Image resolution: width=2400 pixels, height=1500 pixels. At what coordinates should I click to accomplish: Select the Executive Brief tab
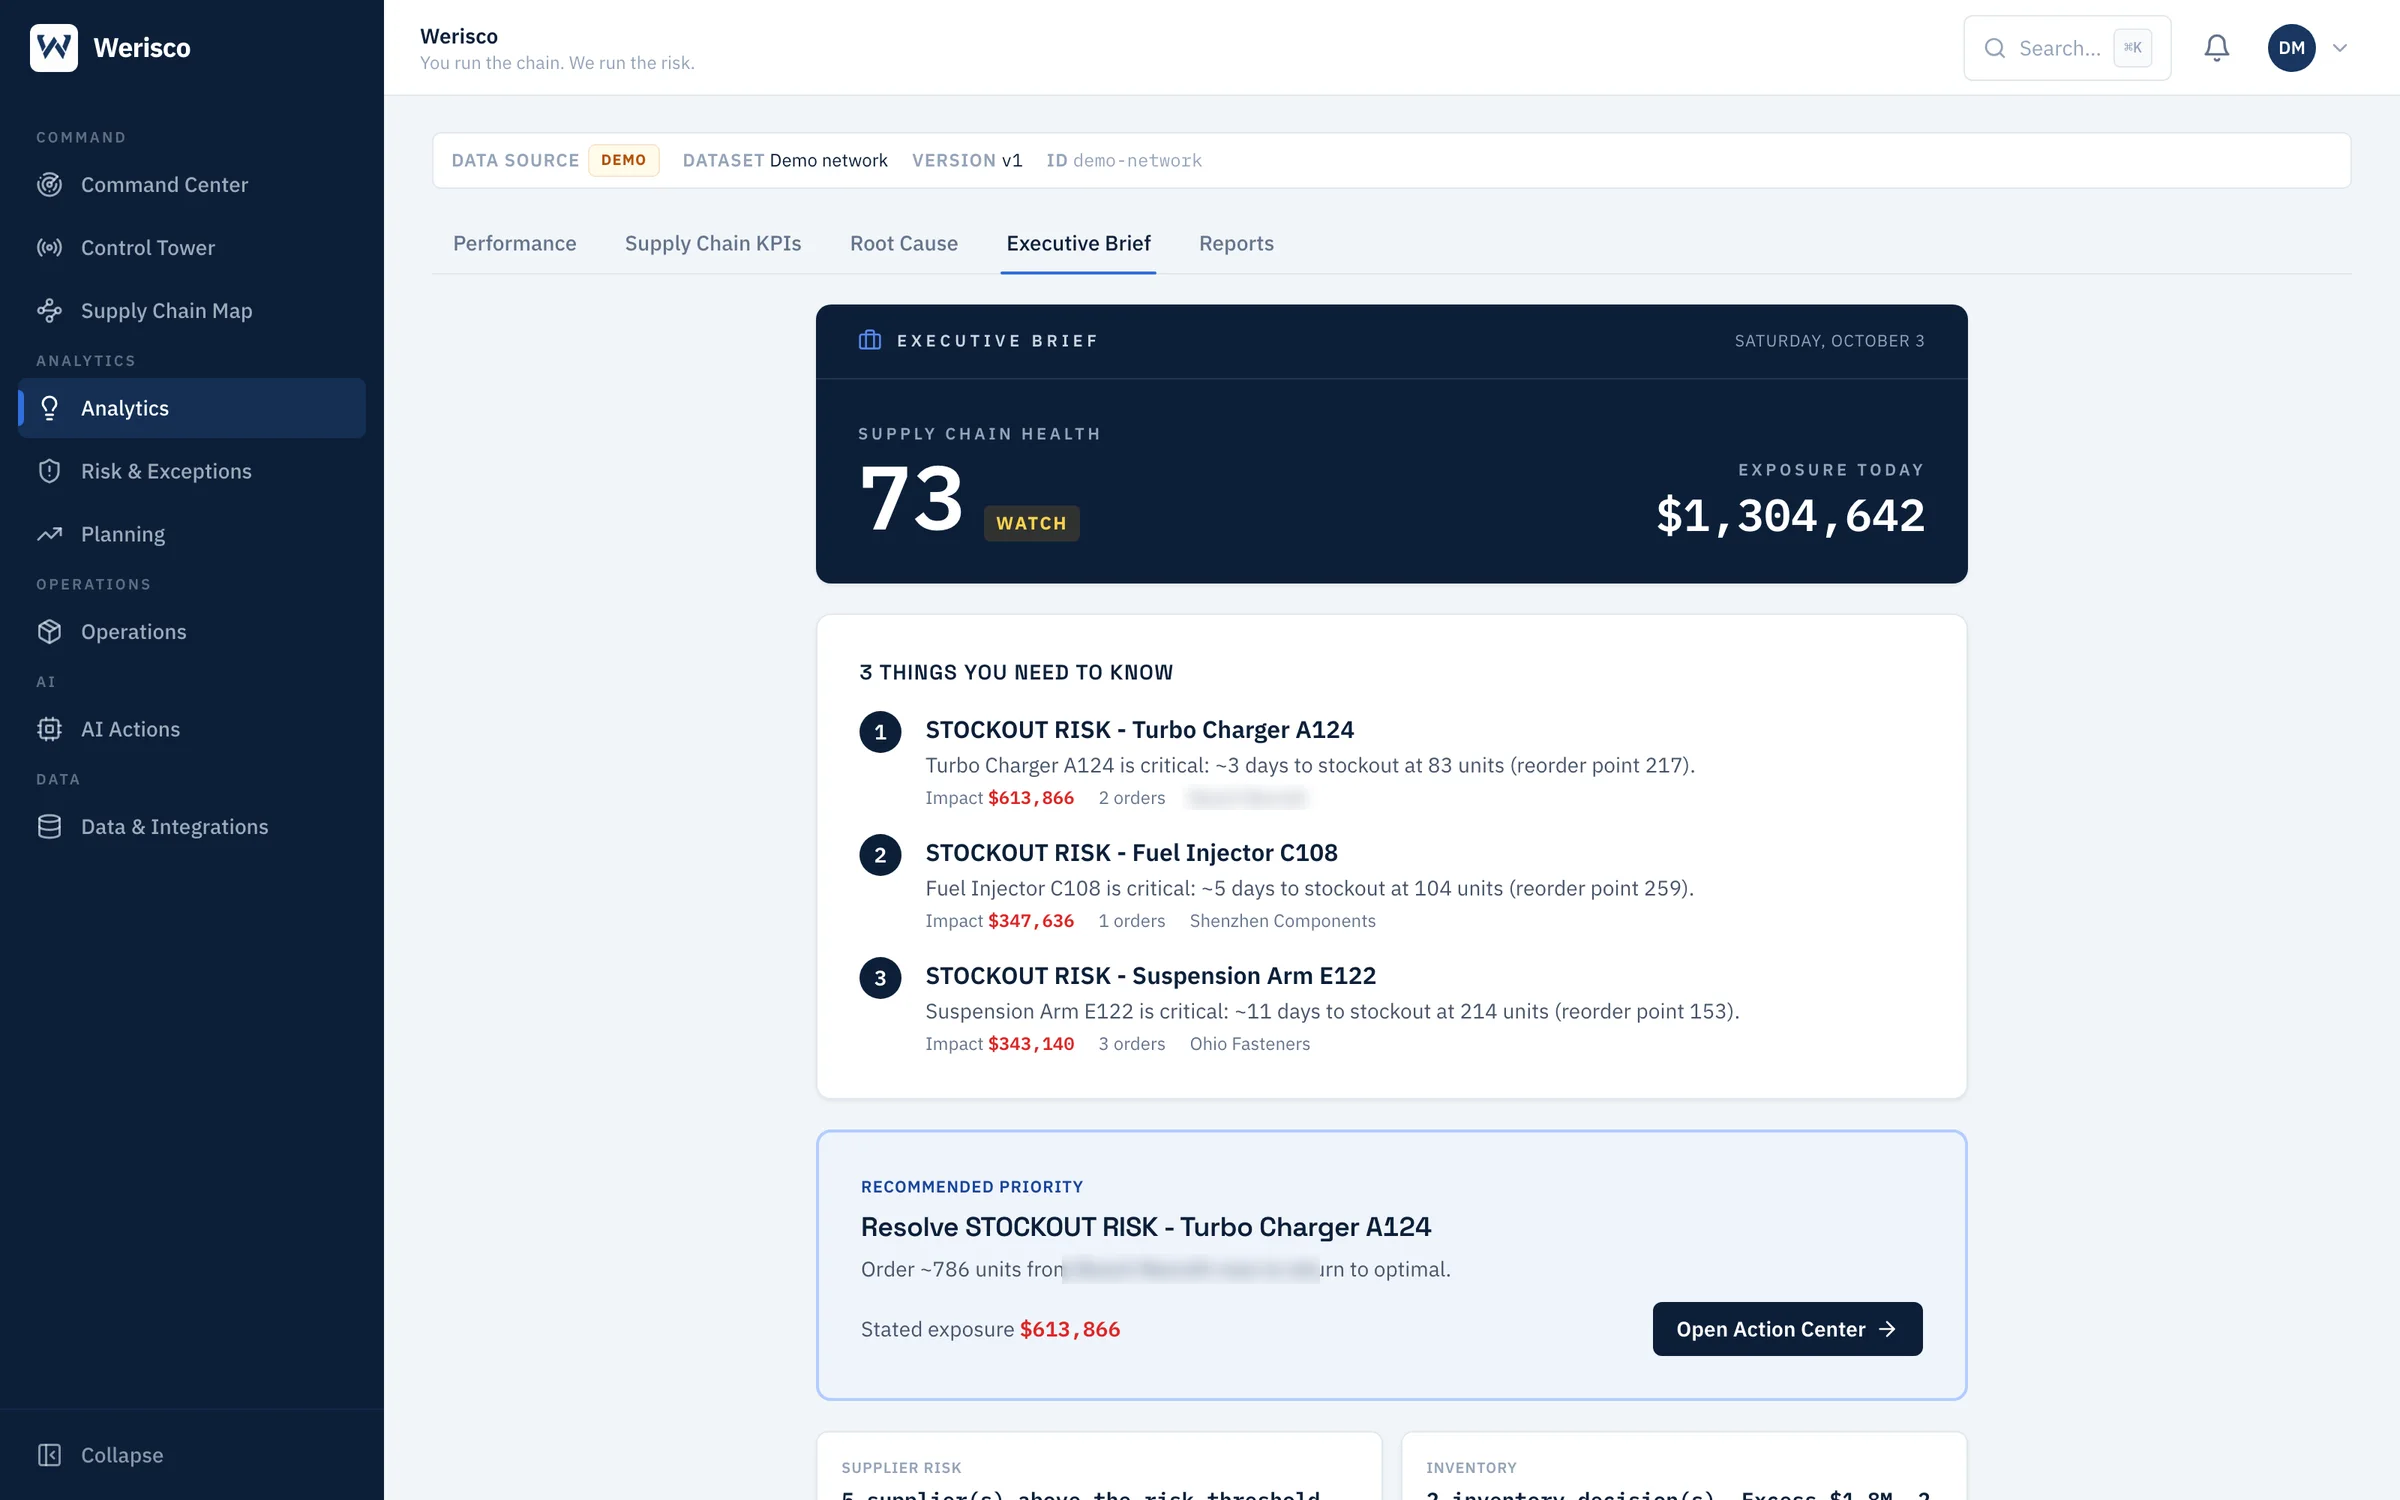click(1078, 244)
